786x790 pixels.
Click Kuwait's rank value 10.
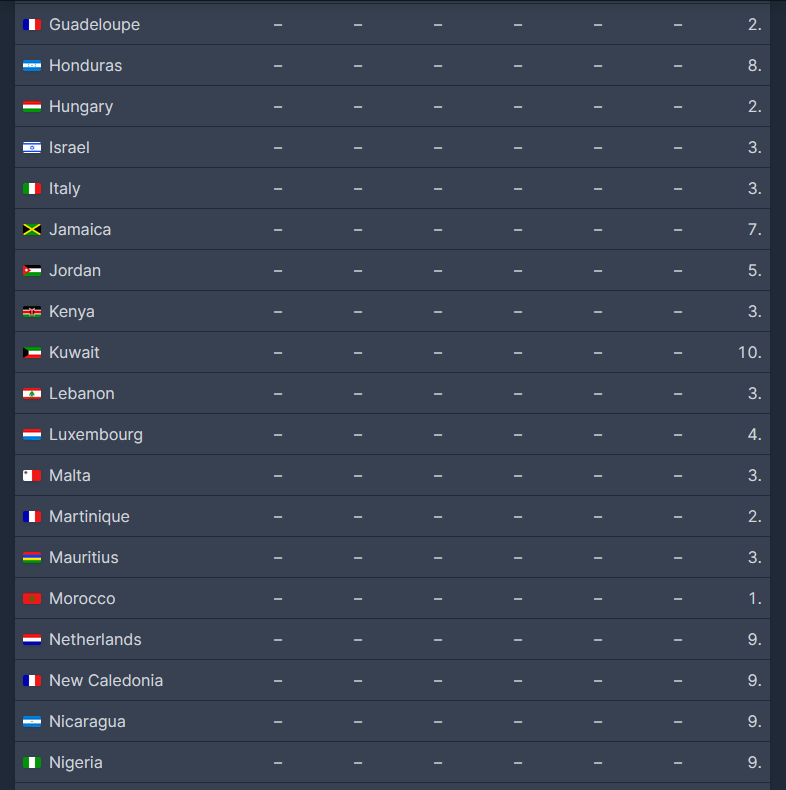point(749,353)
